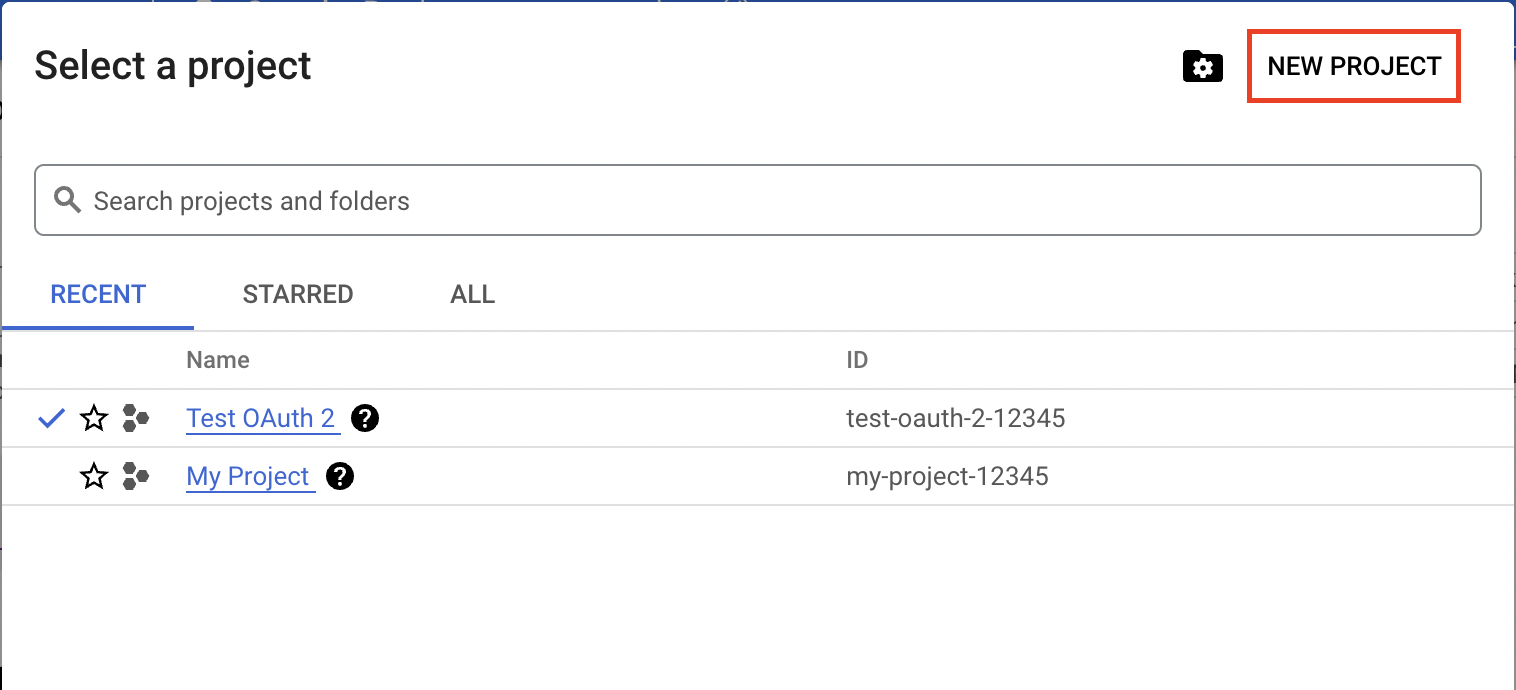Viewport: 1516px width, 690px height.
Task: Click the organization icon next to My Project
Action: [136, 476]
